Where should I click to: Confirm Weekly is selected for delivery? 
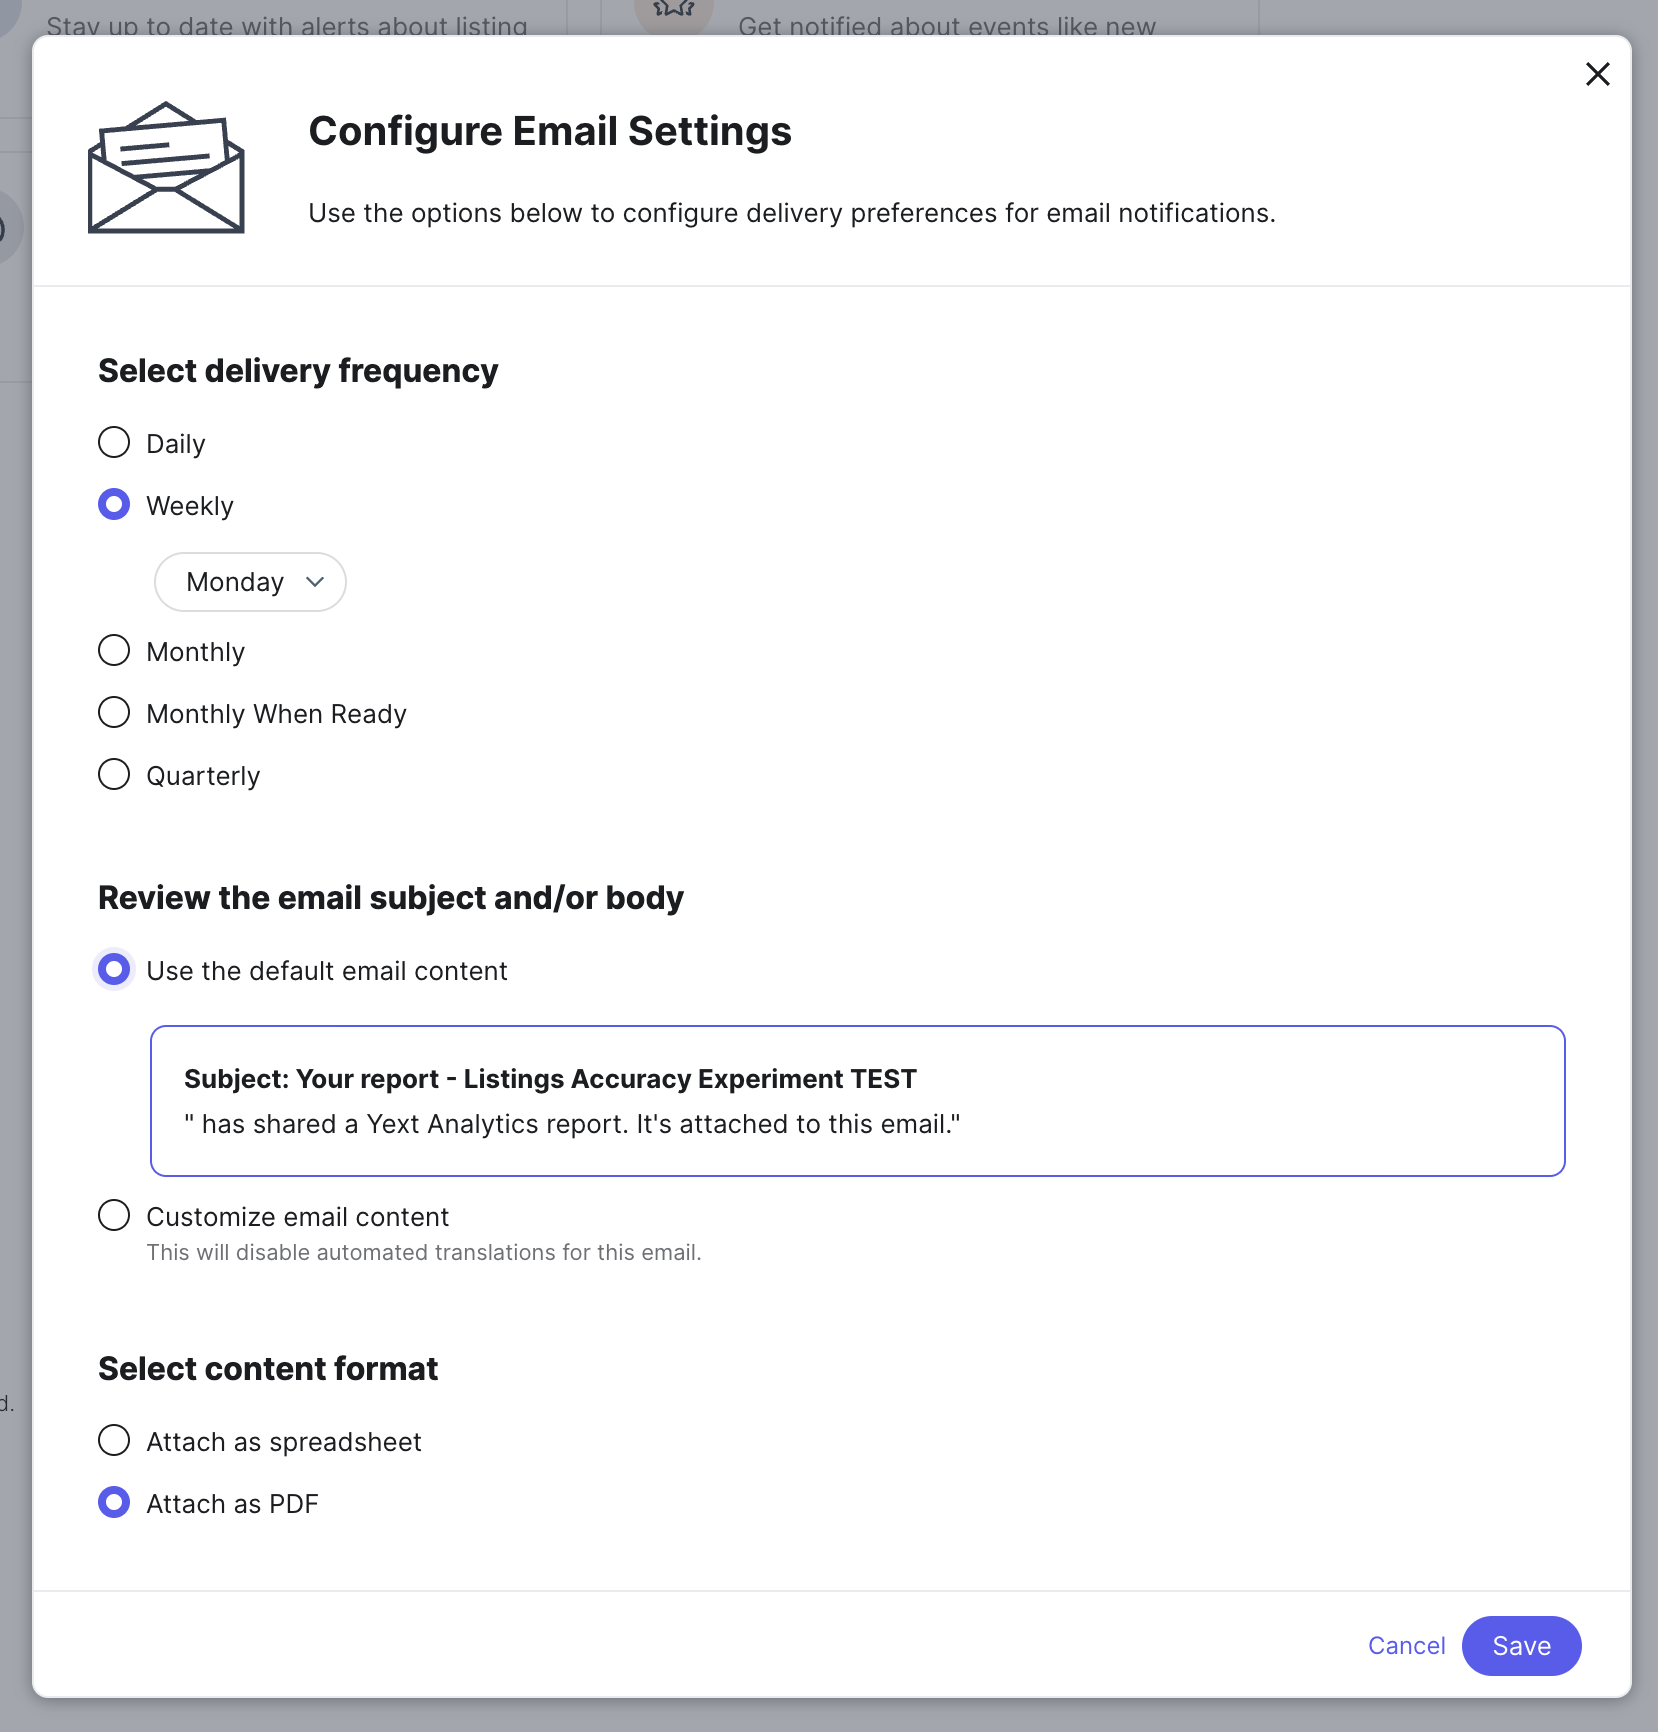(x=114, y=504)
